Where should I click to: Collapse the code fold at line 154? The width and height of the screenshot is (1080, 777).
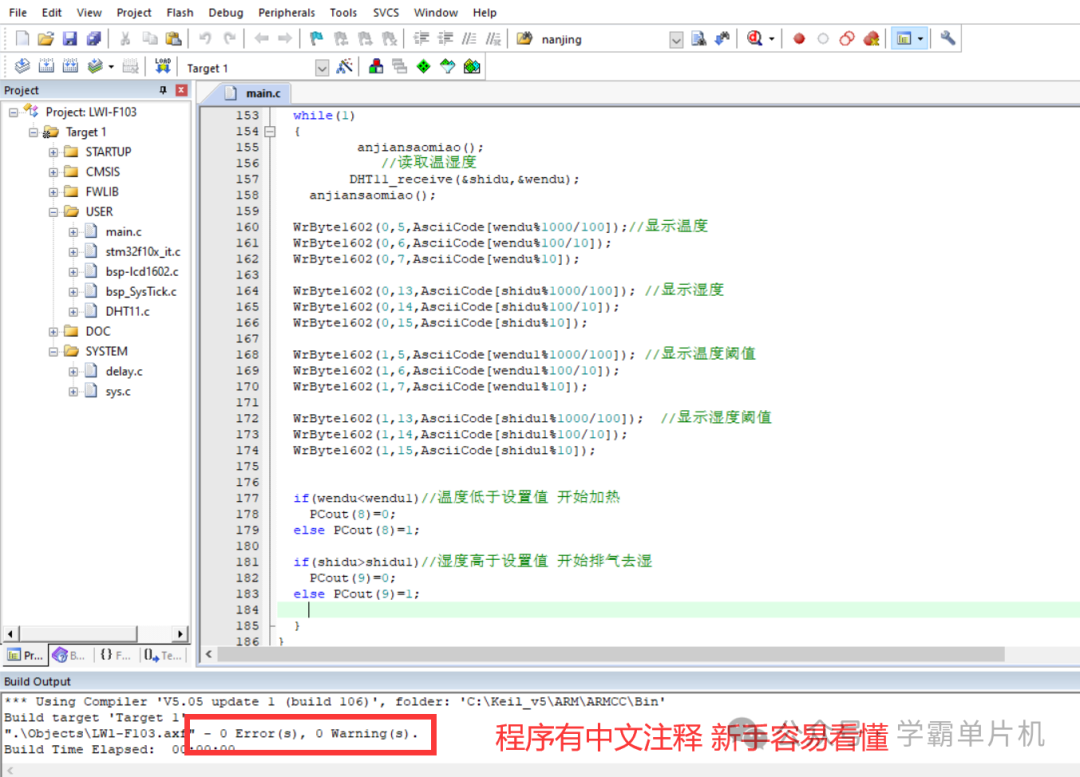point(270,132)
